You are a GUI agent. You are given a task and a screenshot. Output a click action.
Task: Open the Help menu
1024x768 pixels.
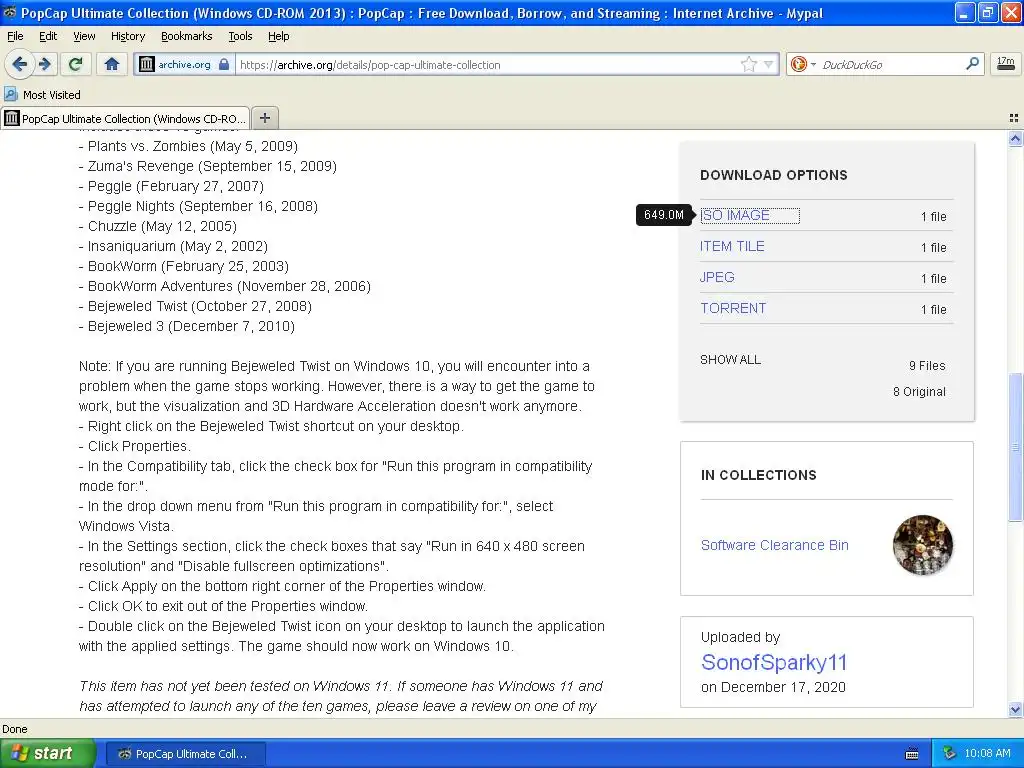[x=279, y=36]
